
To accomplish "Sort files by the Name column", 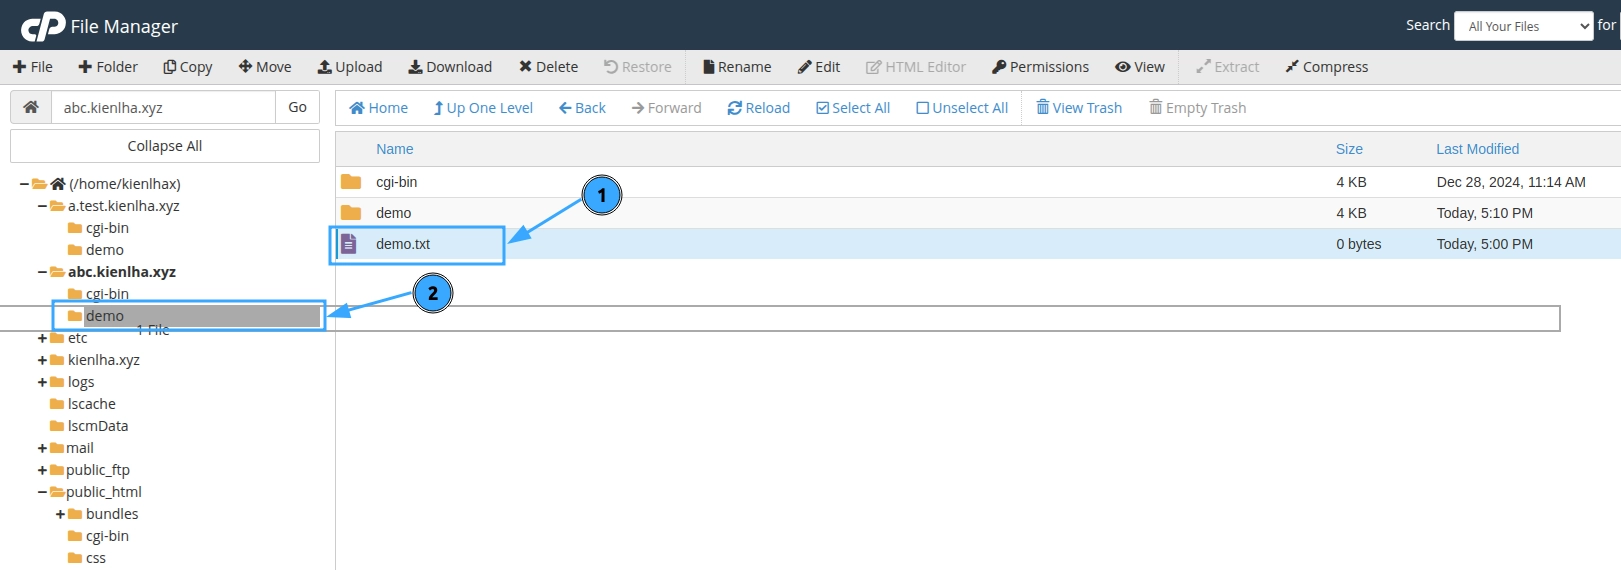I will (x=394, y=149).
